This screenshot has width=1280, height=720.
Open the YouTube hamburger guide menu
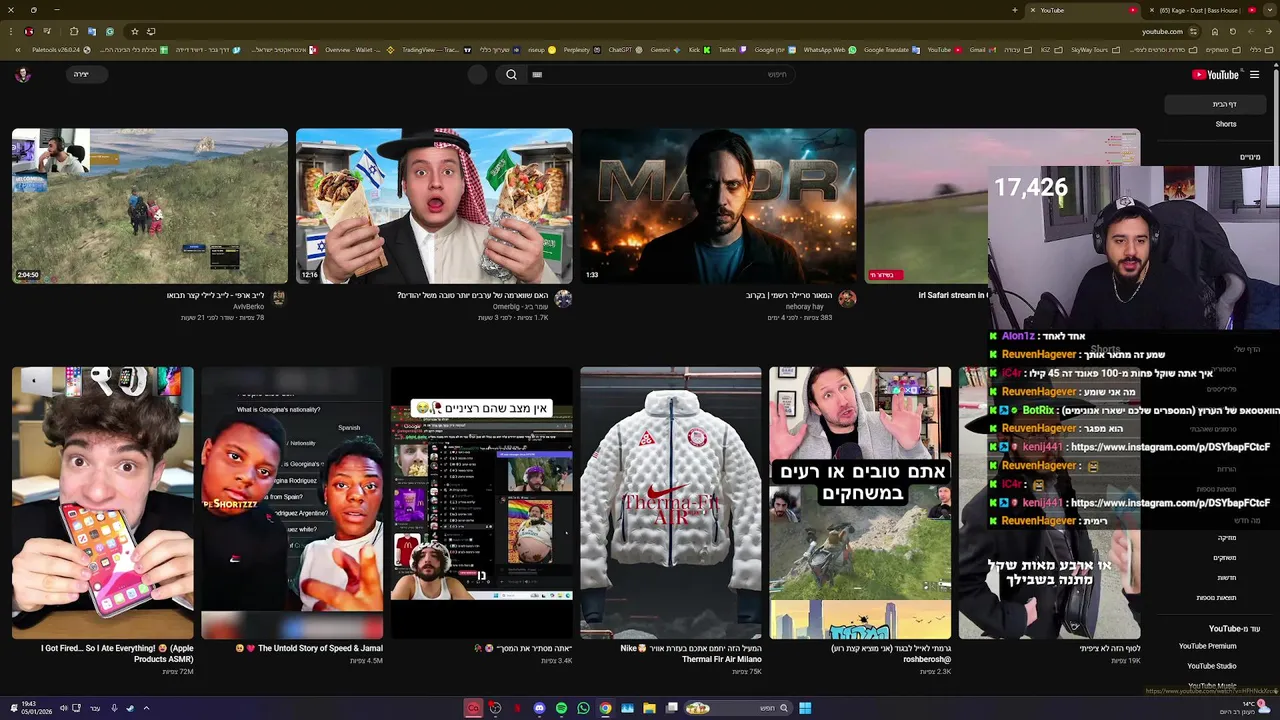[x=1254, y=74]
